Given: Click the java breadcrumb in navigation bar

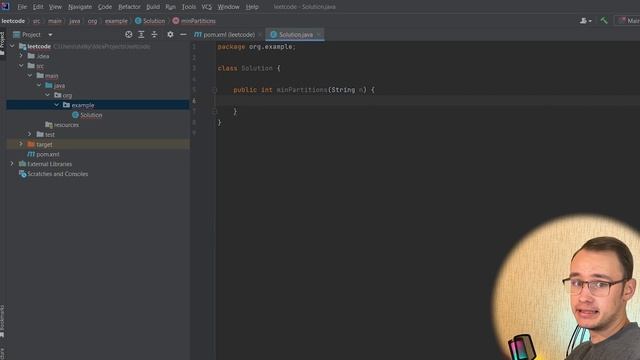Looking at the screenshot, I should click(x=74, y=21).
